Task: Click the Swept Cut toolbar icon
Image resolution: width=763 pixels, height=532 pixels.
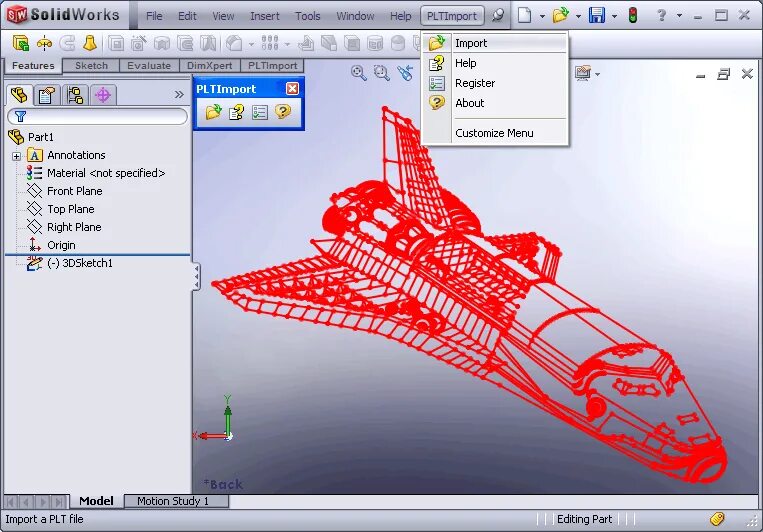Action: point(185,44)
